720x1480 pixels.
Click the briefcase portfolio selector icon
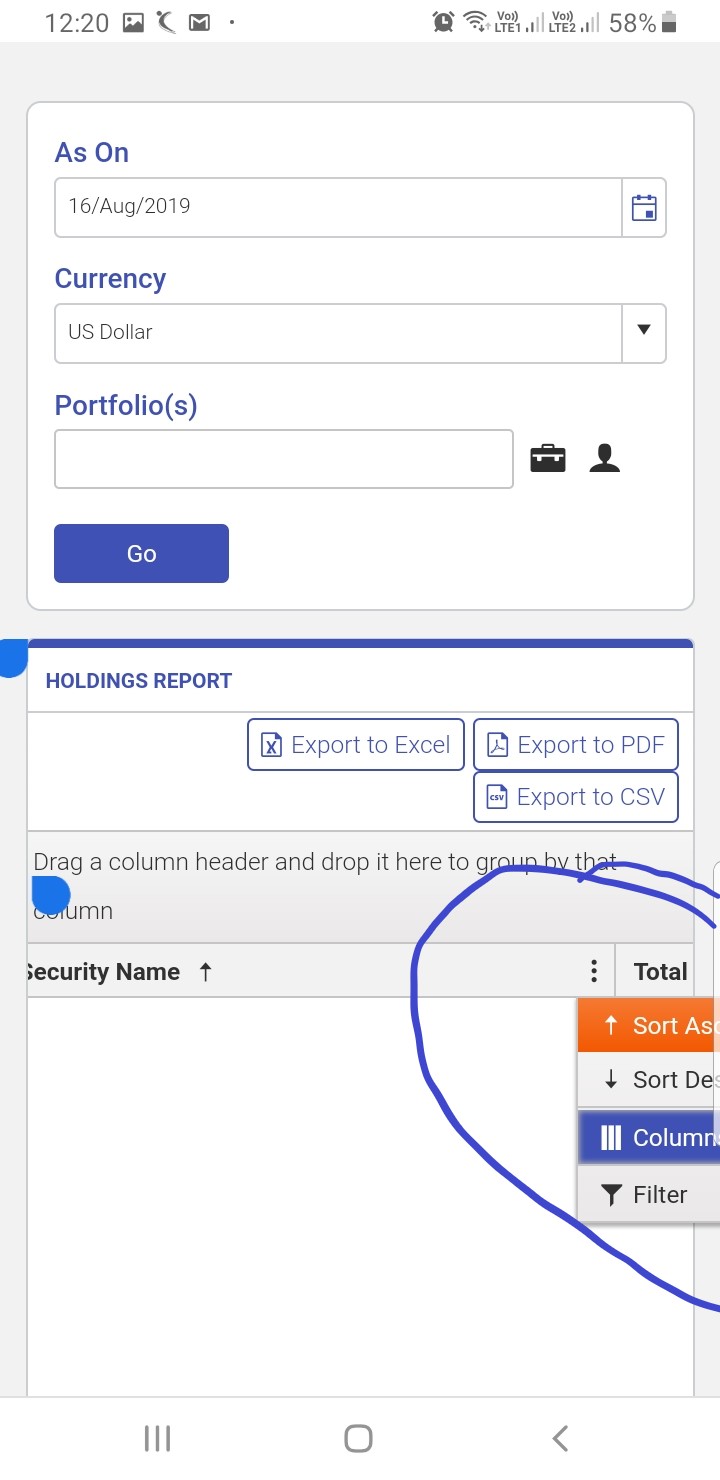547,459
